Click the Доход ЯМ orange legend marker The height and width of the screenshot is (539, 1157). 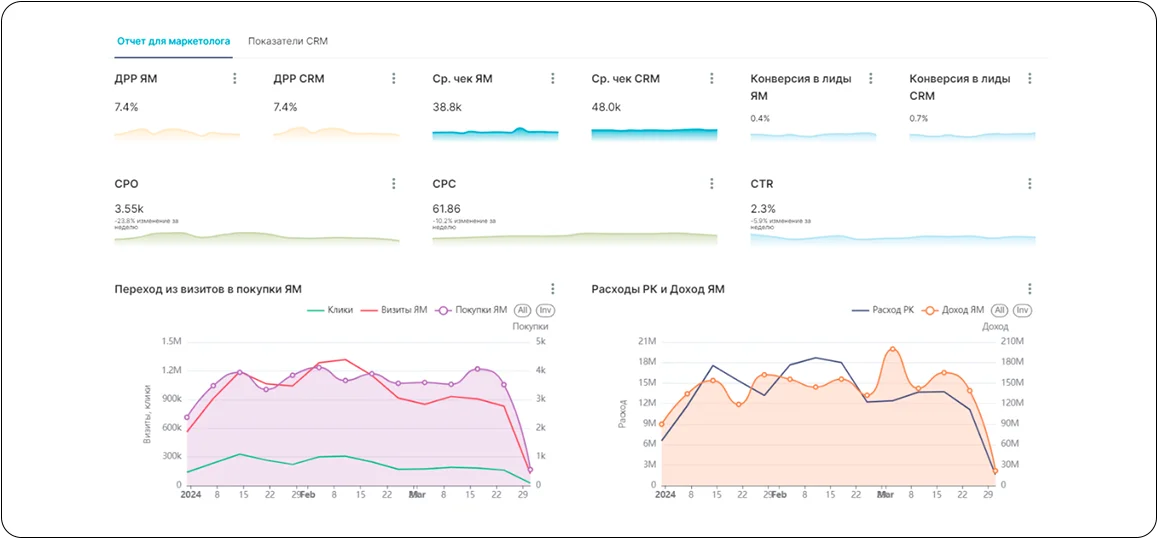(x=931, y=310)
